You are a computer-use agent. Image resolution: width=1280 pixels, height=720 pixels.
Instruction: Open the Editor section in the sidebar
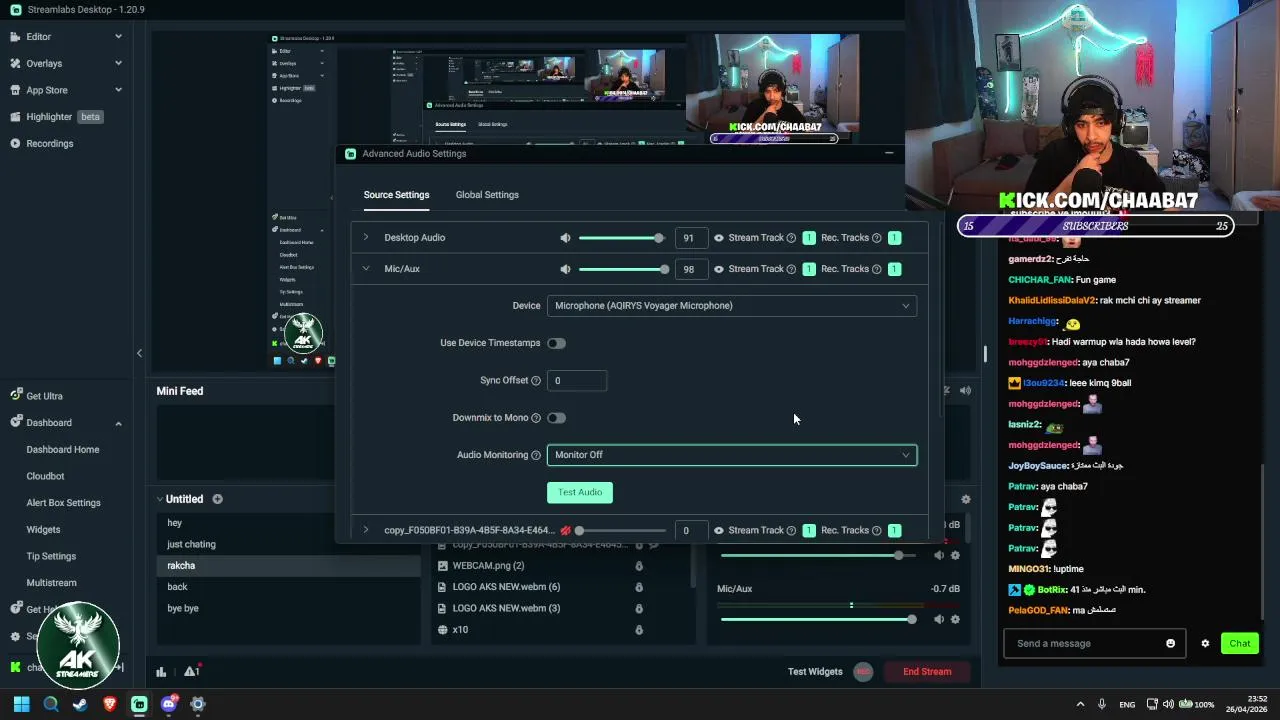[x=39, y=36]
